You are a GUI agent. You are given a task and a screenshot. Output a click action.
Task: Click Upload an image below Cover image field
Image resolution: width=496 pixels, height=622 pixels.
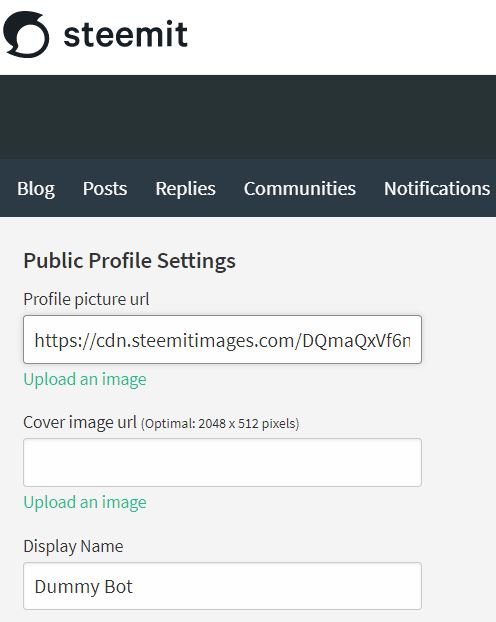tap(85, 503)
